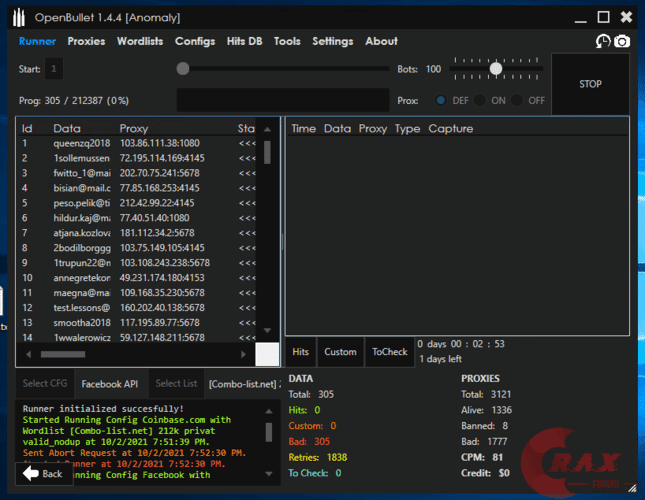This screenshot has height=500, width=645.
Task: Click the screenshot camera icon
Action: [622, 41]
